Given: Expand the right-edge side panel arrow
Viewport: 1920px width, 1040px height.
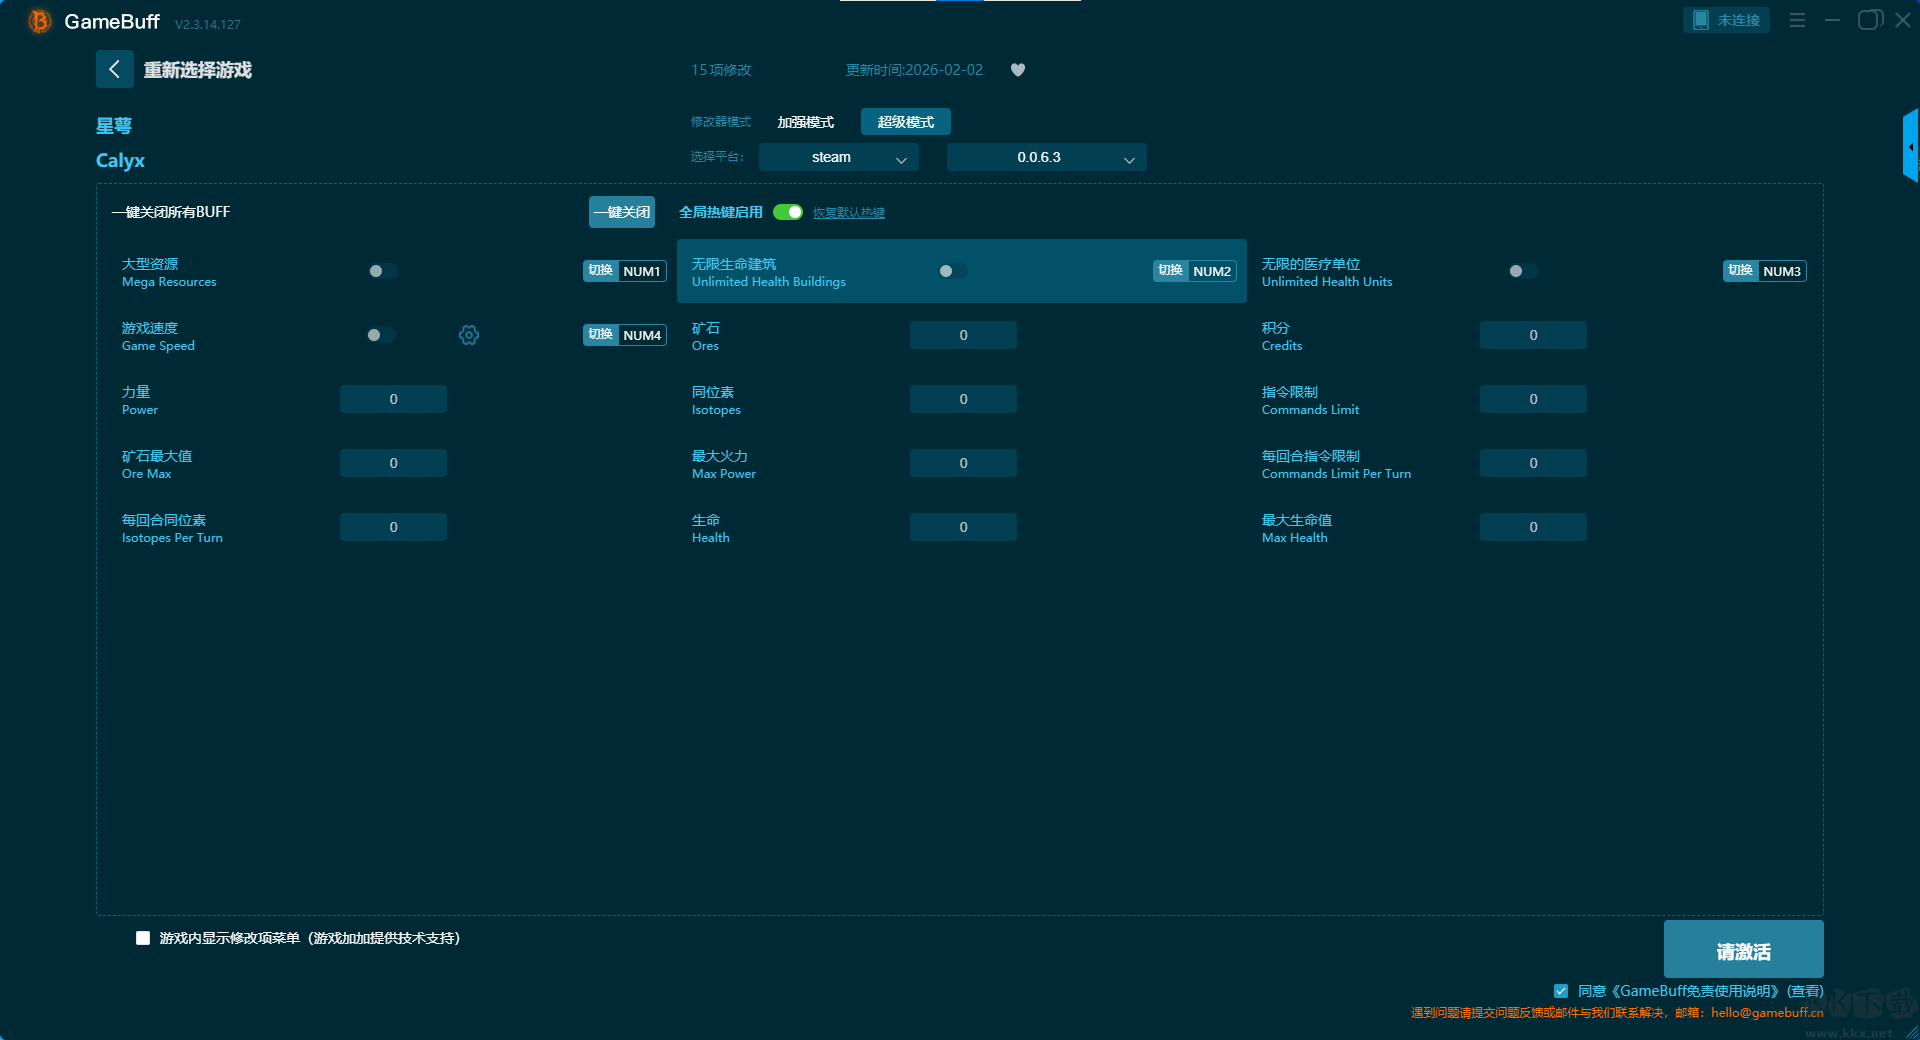Looking at the screenshot, I should (x=1910, y=146).
